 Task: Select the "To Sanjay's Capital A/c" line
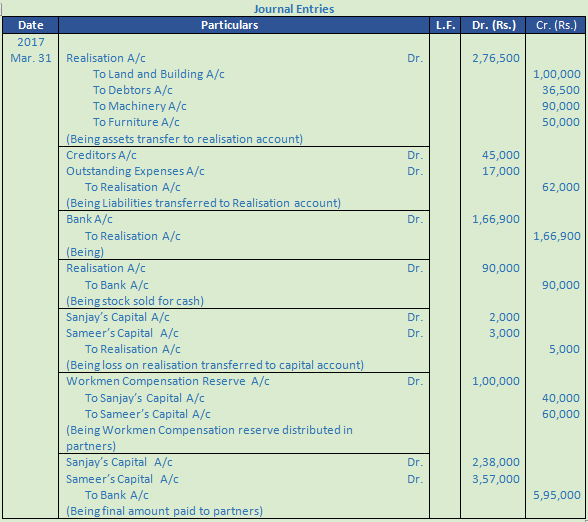point(145,398)
